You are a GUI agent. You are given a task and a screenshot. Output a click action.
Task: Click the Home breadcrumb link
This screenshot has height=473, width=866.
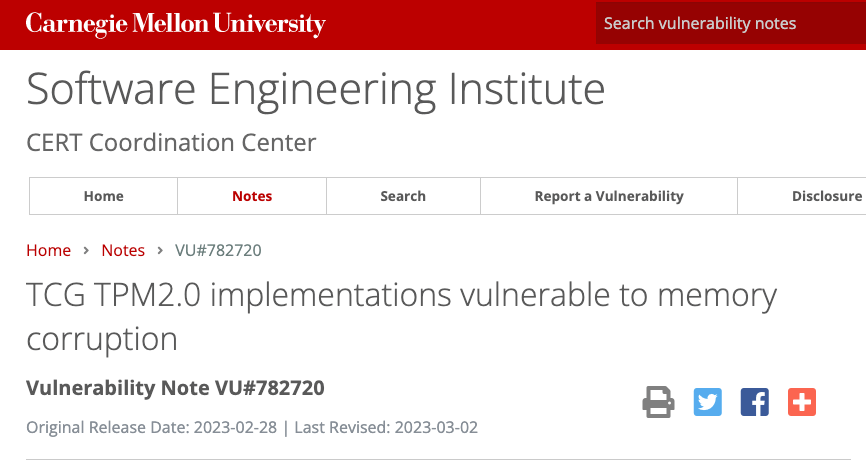[48, 250]
